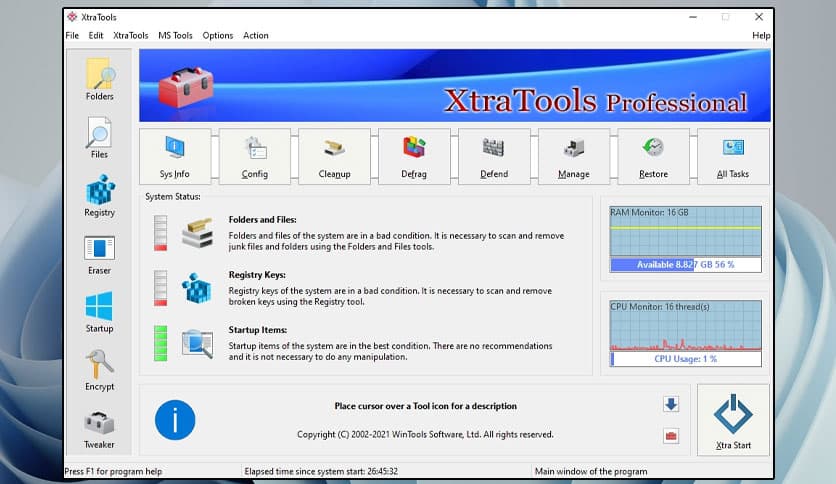Open the File menu
The width and height of the screenshot is (836, 484).
pos(72,35)
